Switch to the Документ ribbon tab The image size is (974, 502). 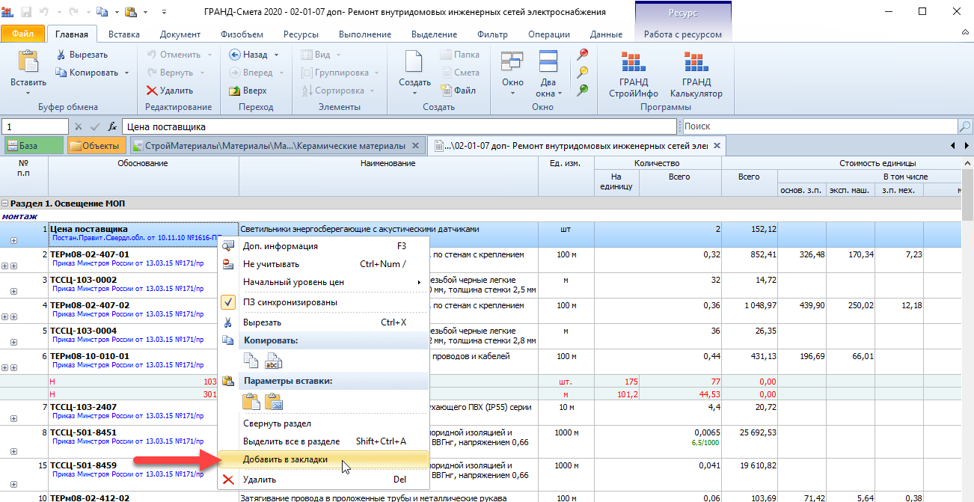[180, 34]
